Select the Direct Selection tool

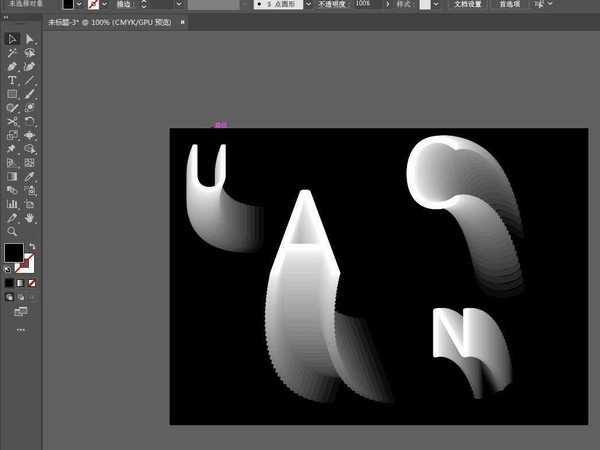coord(30,39)
